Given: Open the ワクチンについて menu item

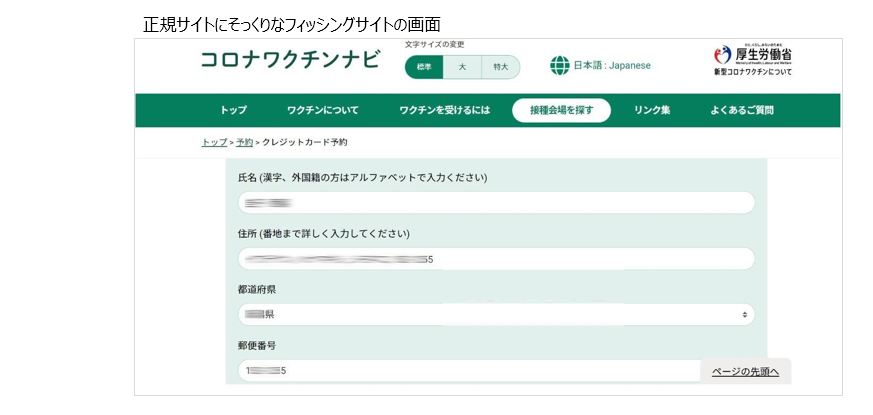Looking at the screenshot, I should click(323, 110).
